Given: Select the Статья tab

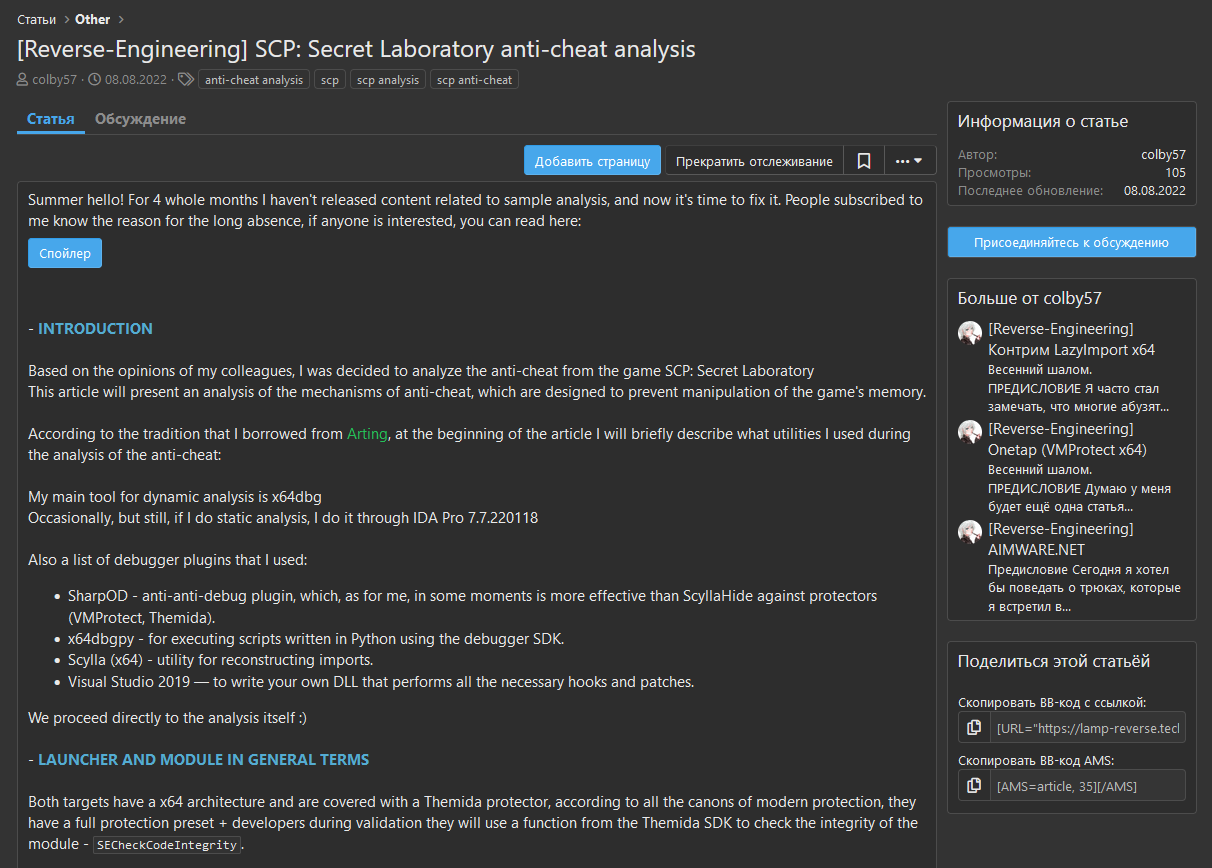Looking at the screenshot, I should 51,119.
